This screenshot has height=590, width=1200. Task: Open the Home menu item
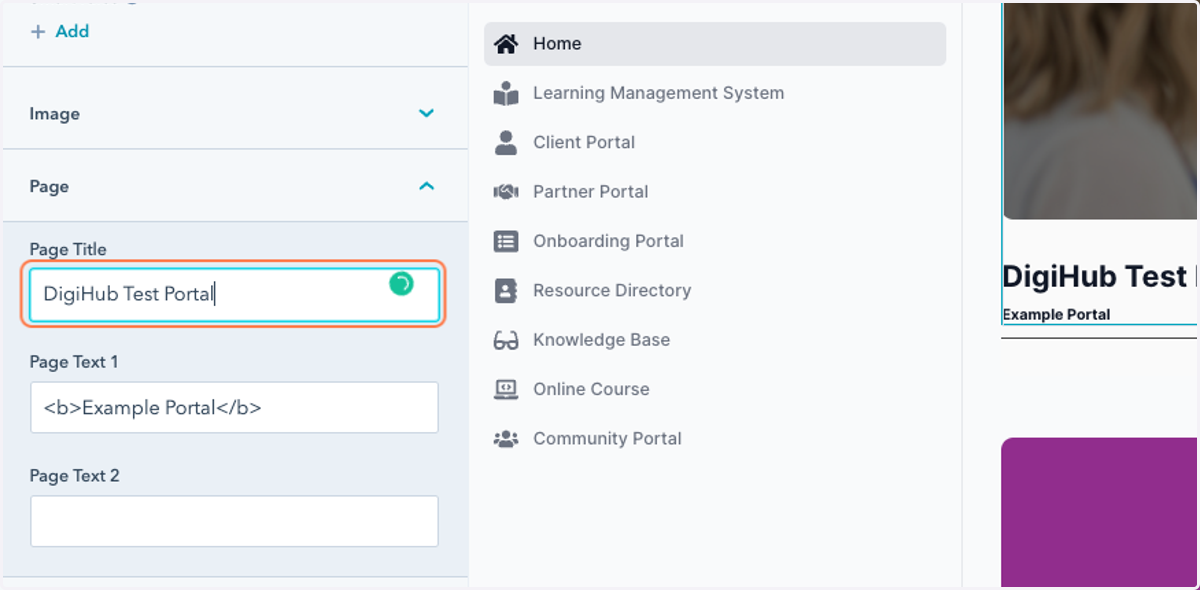click(715, 44)
